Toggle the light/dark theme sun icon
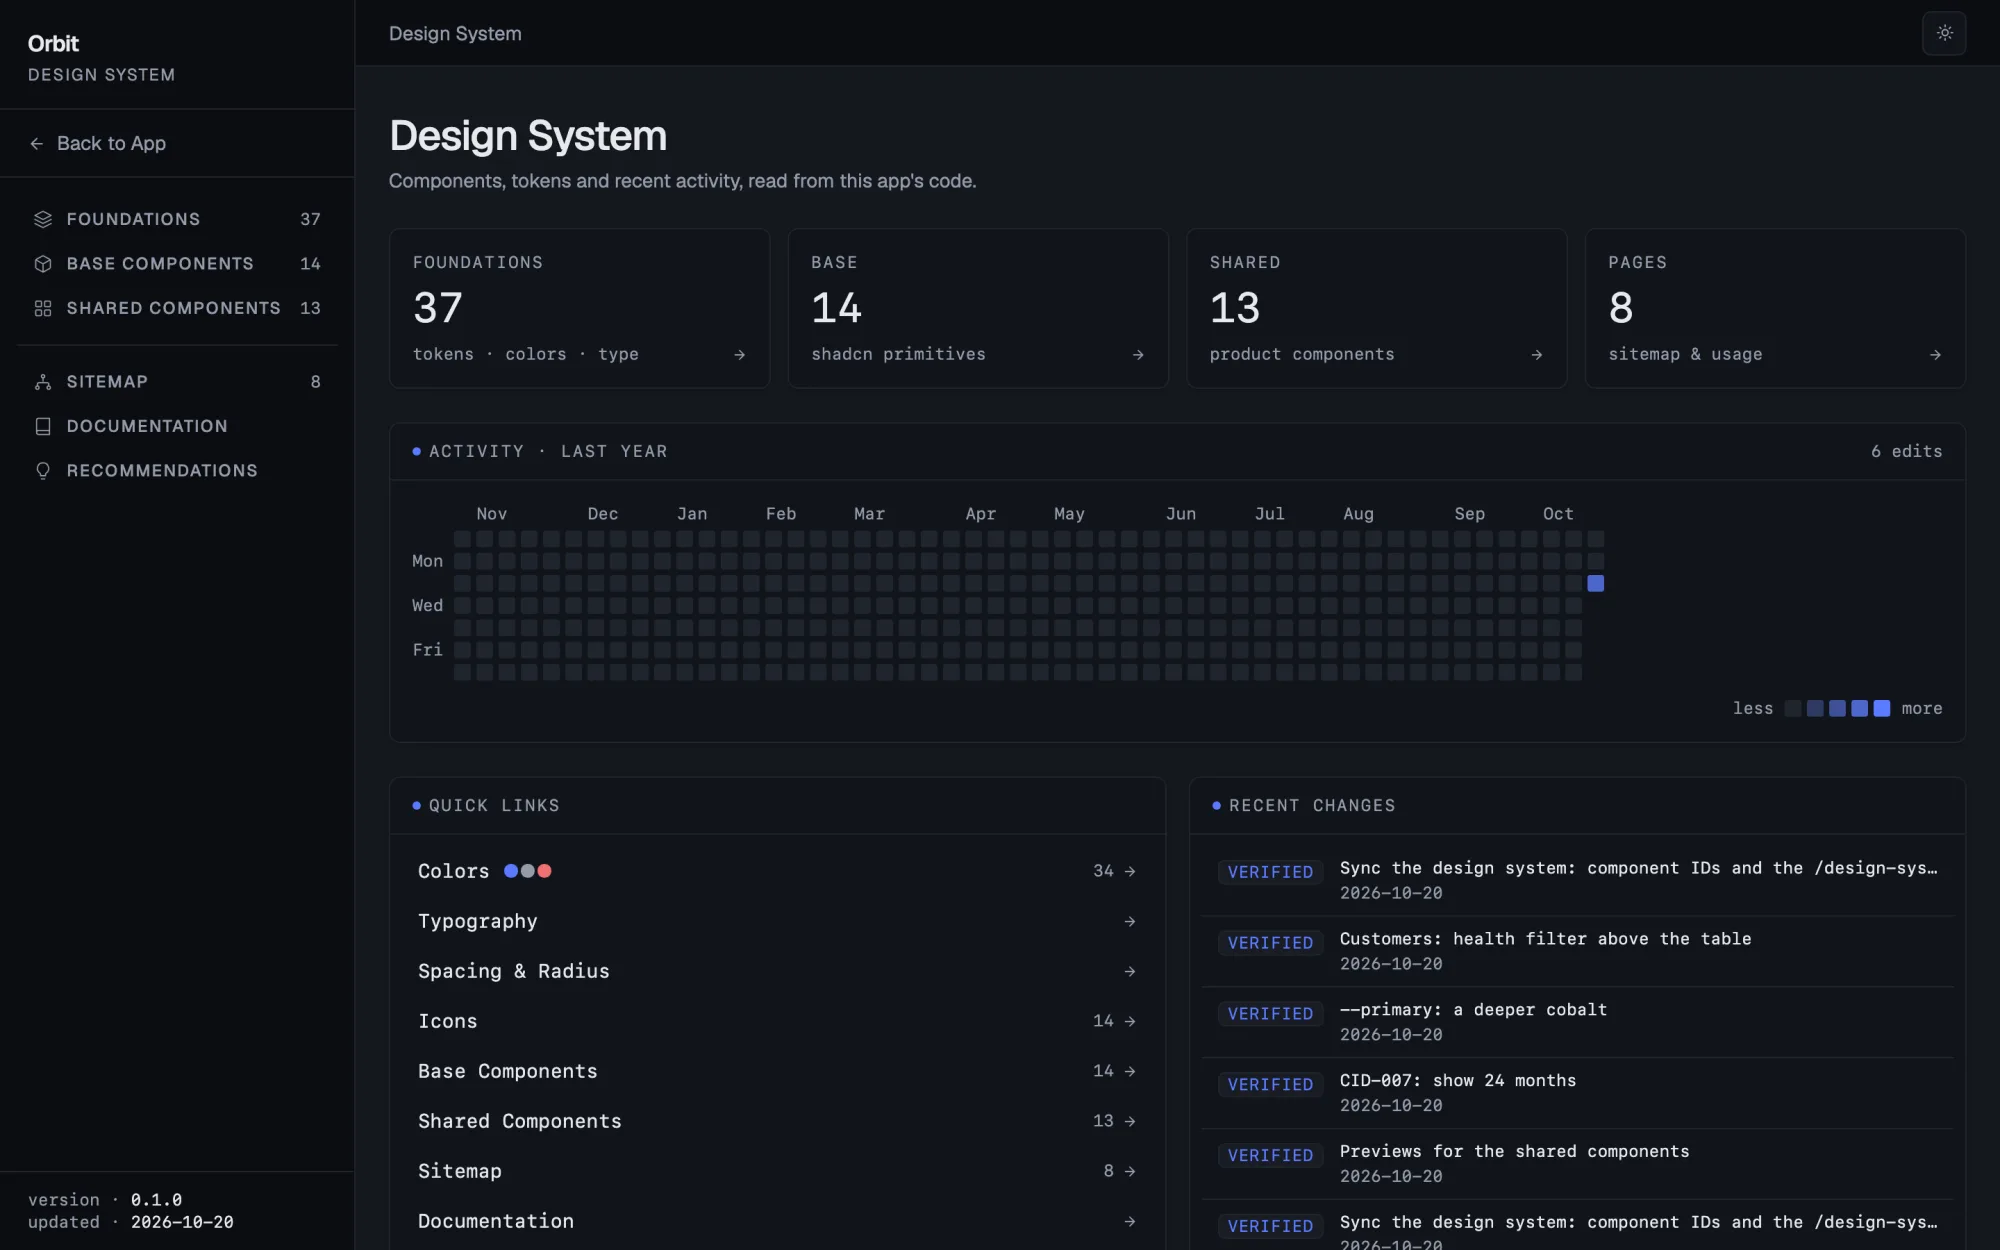Screen dimensions: 2000x1250 (1944, 33)
